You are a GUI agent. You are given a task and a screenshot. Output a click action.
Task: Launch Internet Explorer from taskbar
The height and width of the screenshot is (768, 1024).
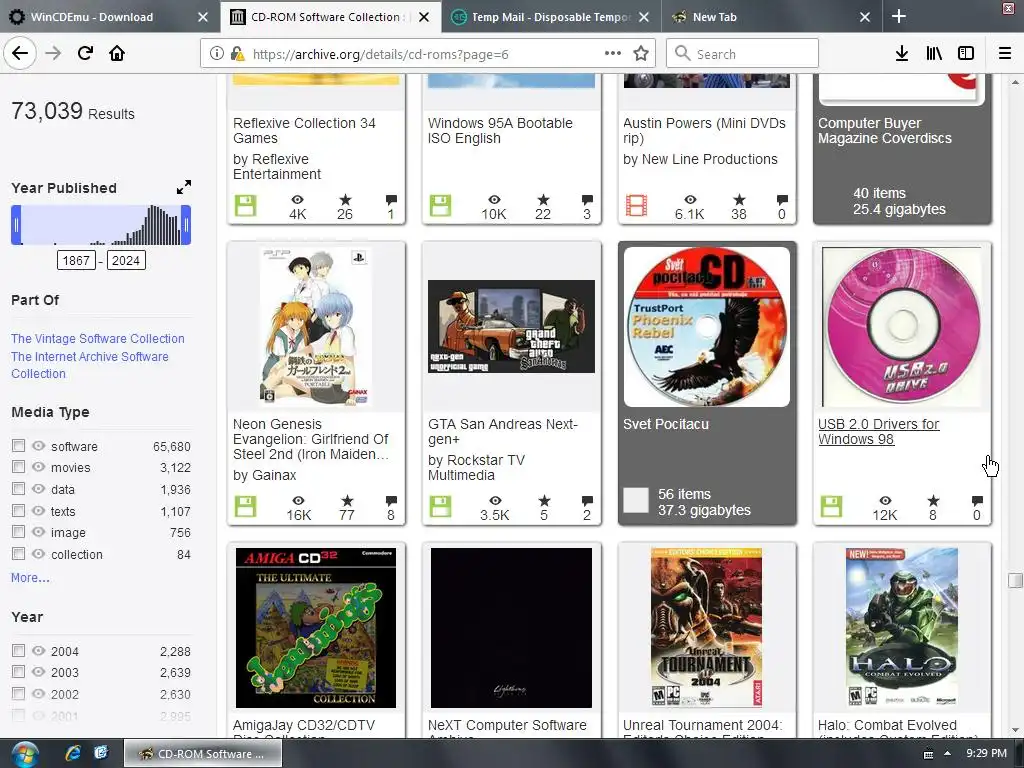tap(72, 753)
